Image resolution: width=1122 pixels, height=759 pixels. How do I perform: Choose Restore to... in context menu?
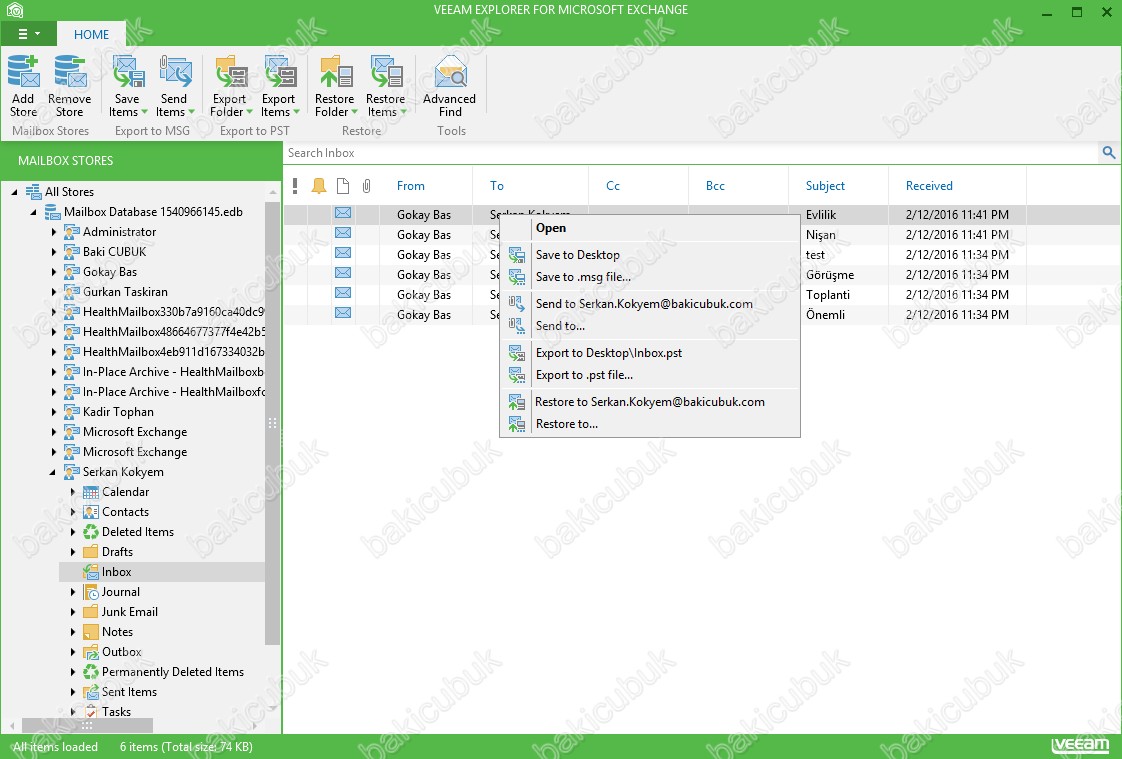click(650, 424)
